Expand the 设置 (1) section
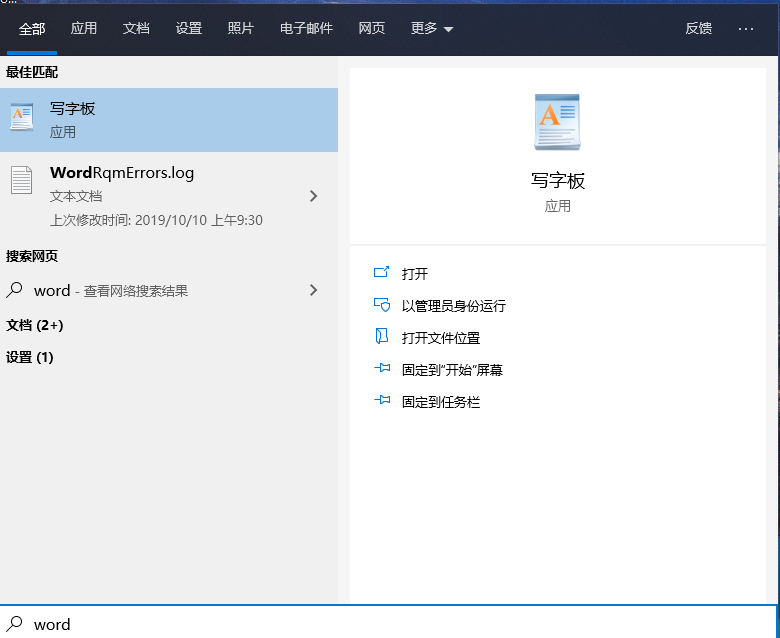Image resolution: width=780 pixels, height=638 pixels. 29,357
